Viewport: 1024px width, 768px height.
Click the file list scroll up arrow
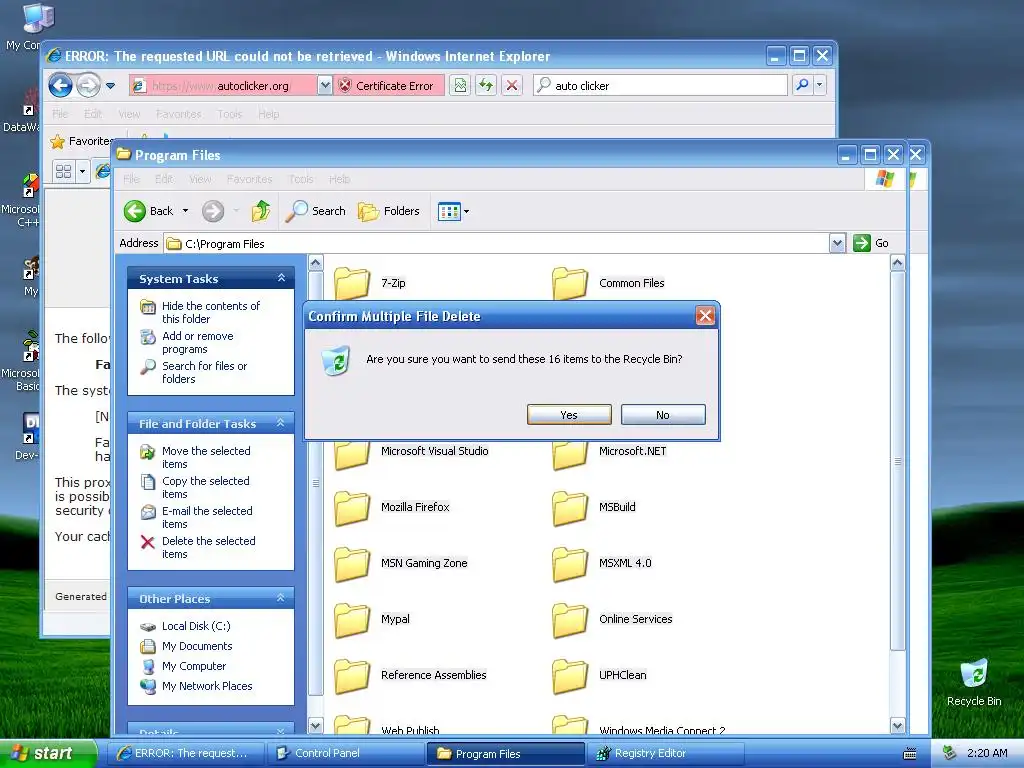click(897, 263)
